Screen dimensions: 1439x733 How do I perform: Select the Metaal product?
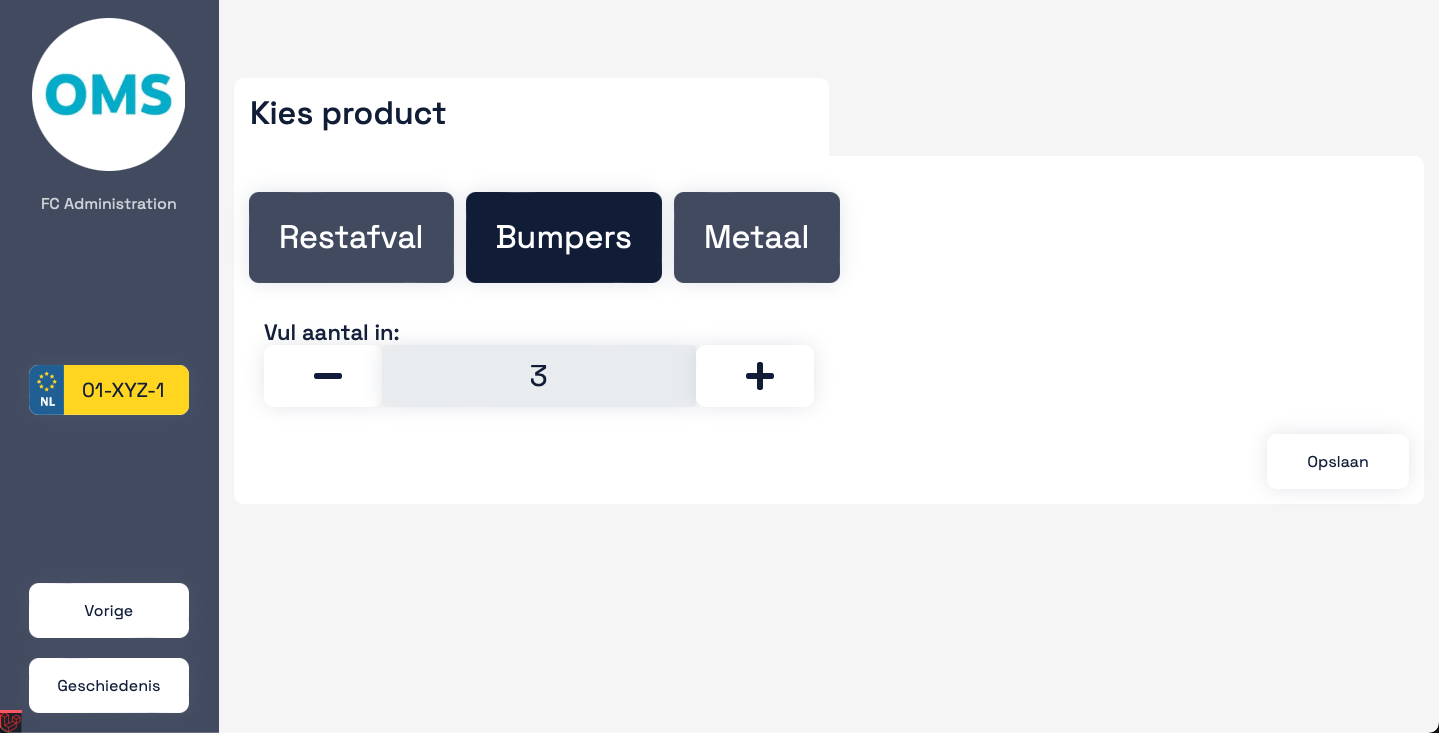point(757,237)
